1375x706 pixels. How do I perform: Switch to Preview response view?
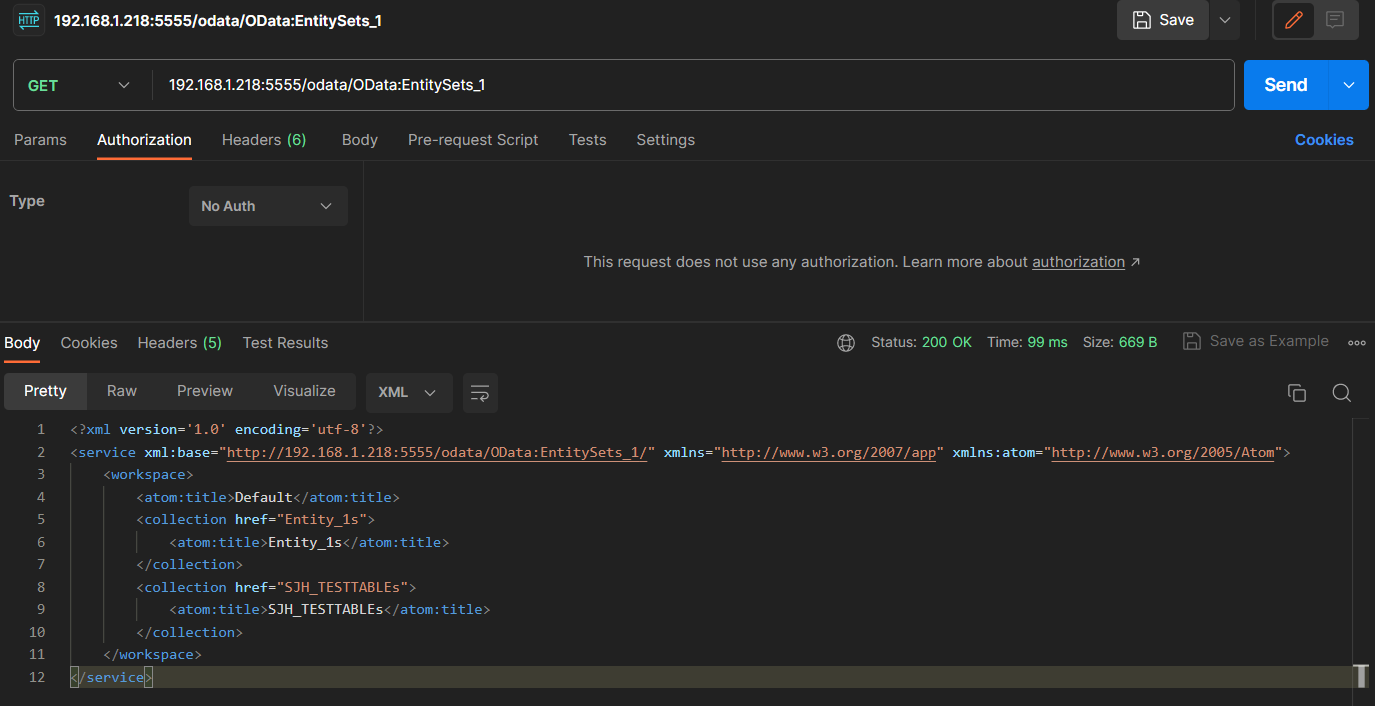pyautogui.click(x=205, y=391)
